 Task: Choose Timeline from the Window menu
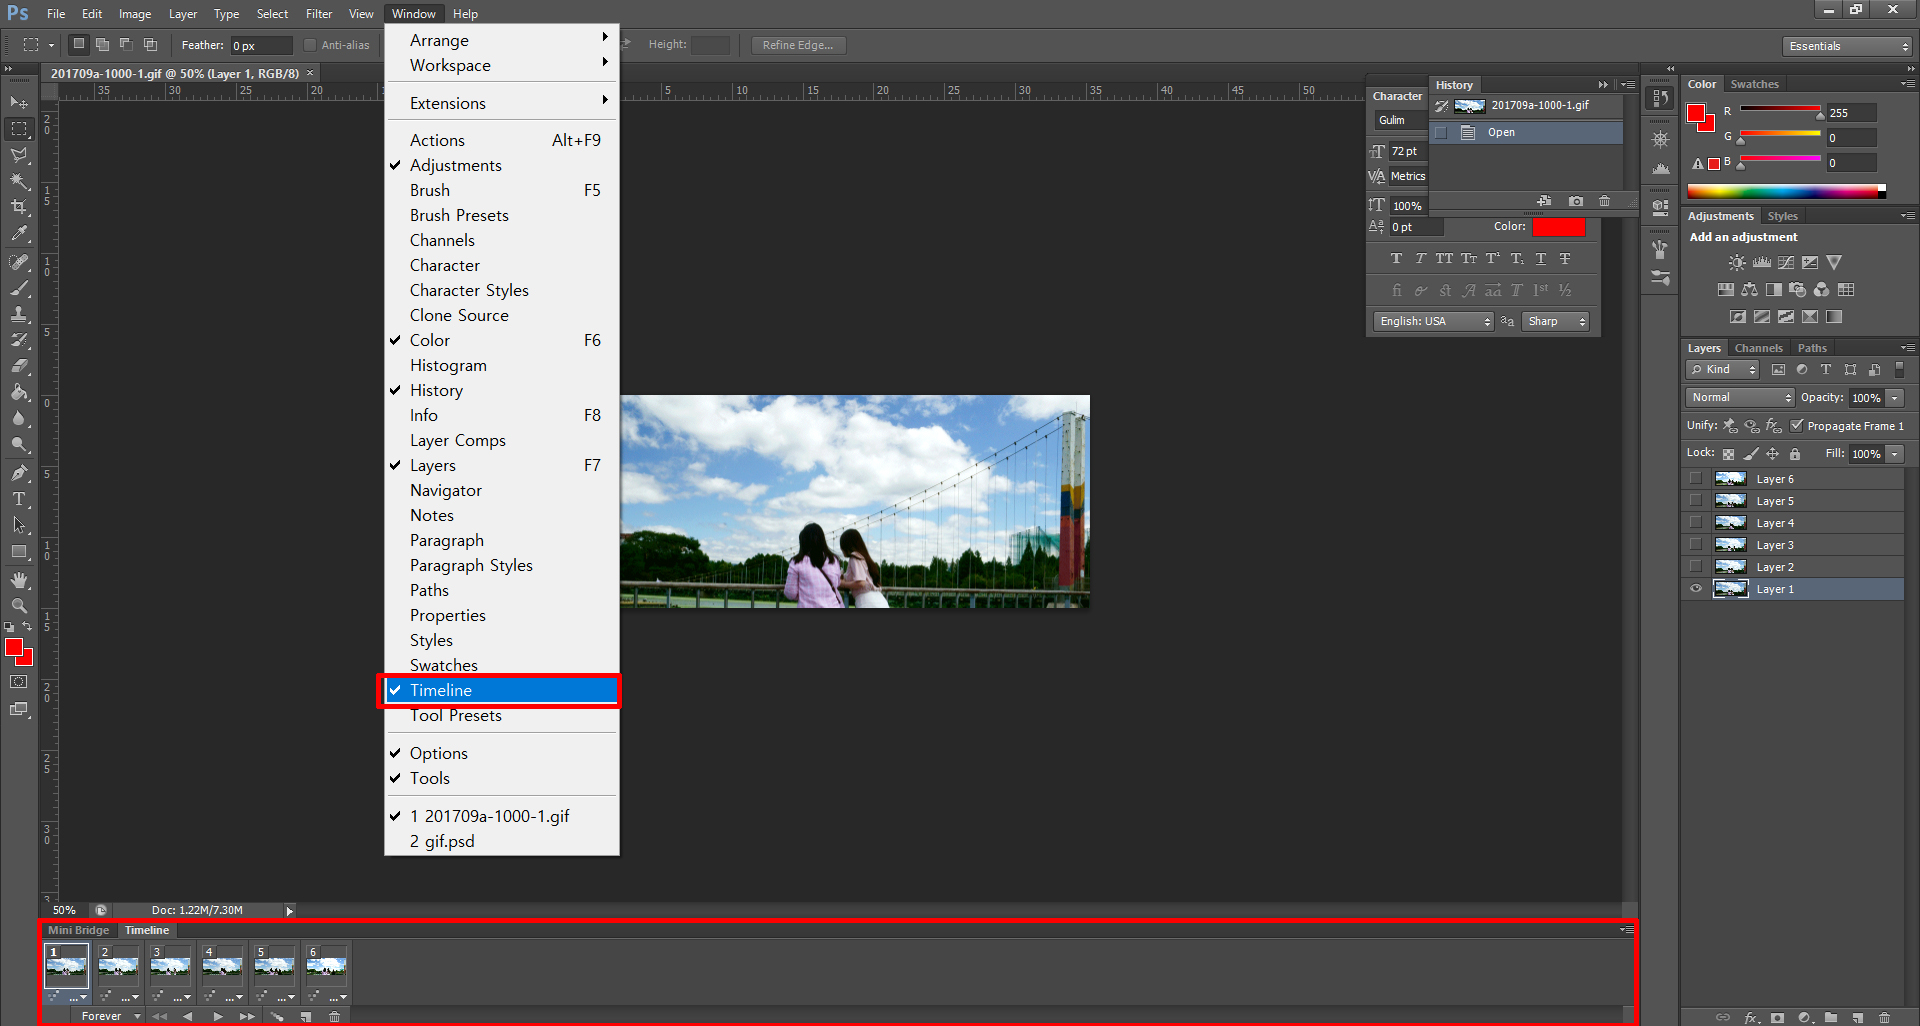click(x=441, y=690)
